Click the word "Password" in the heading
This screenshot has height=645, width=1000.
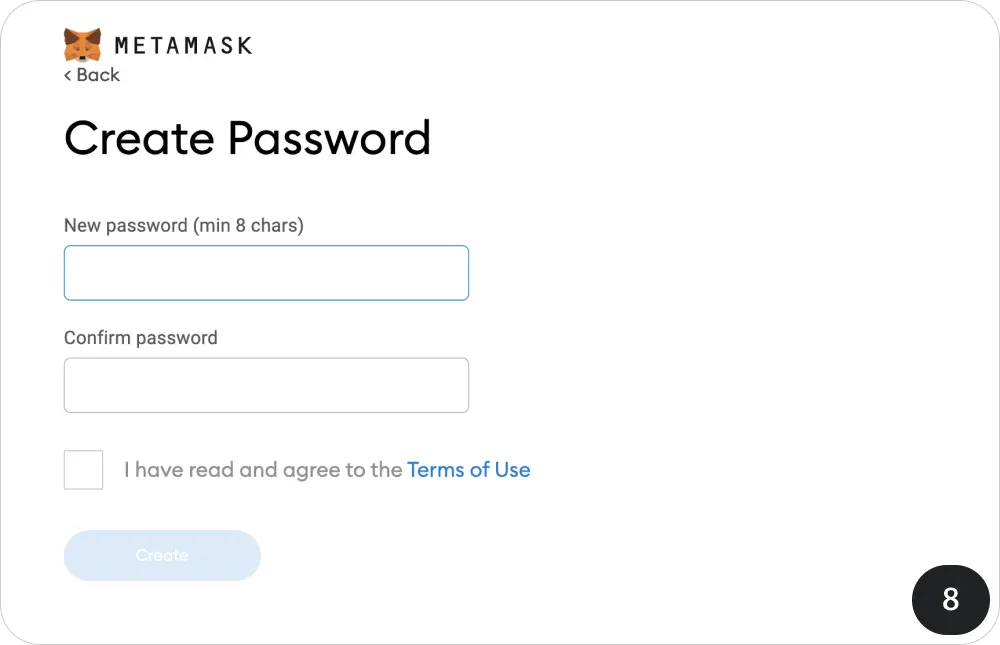(x=329, y=138)
